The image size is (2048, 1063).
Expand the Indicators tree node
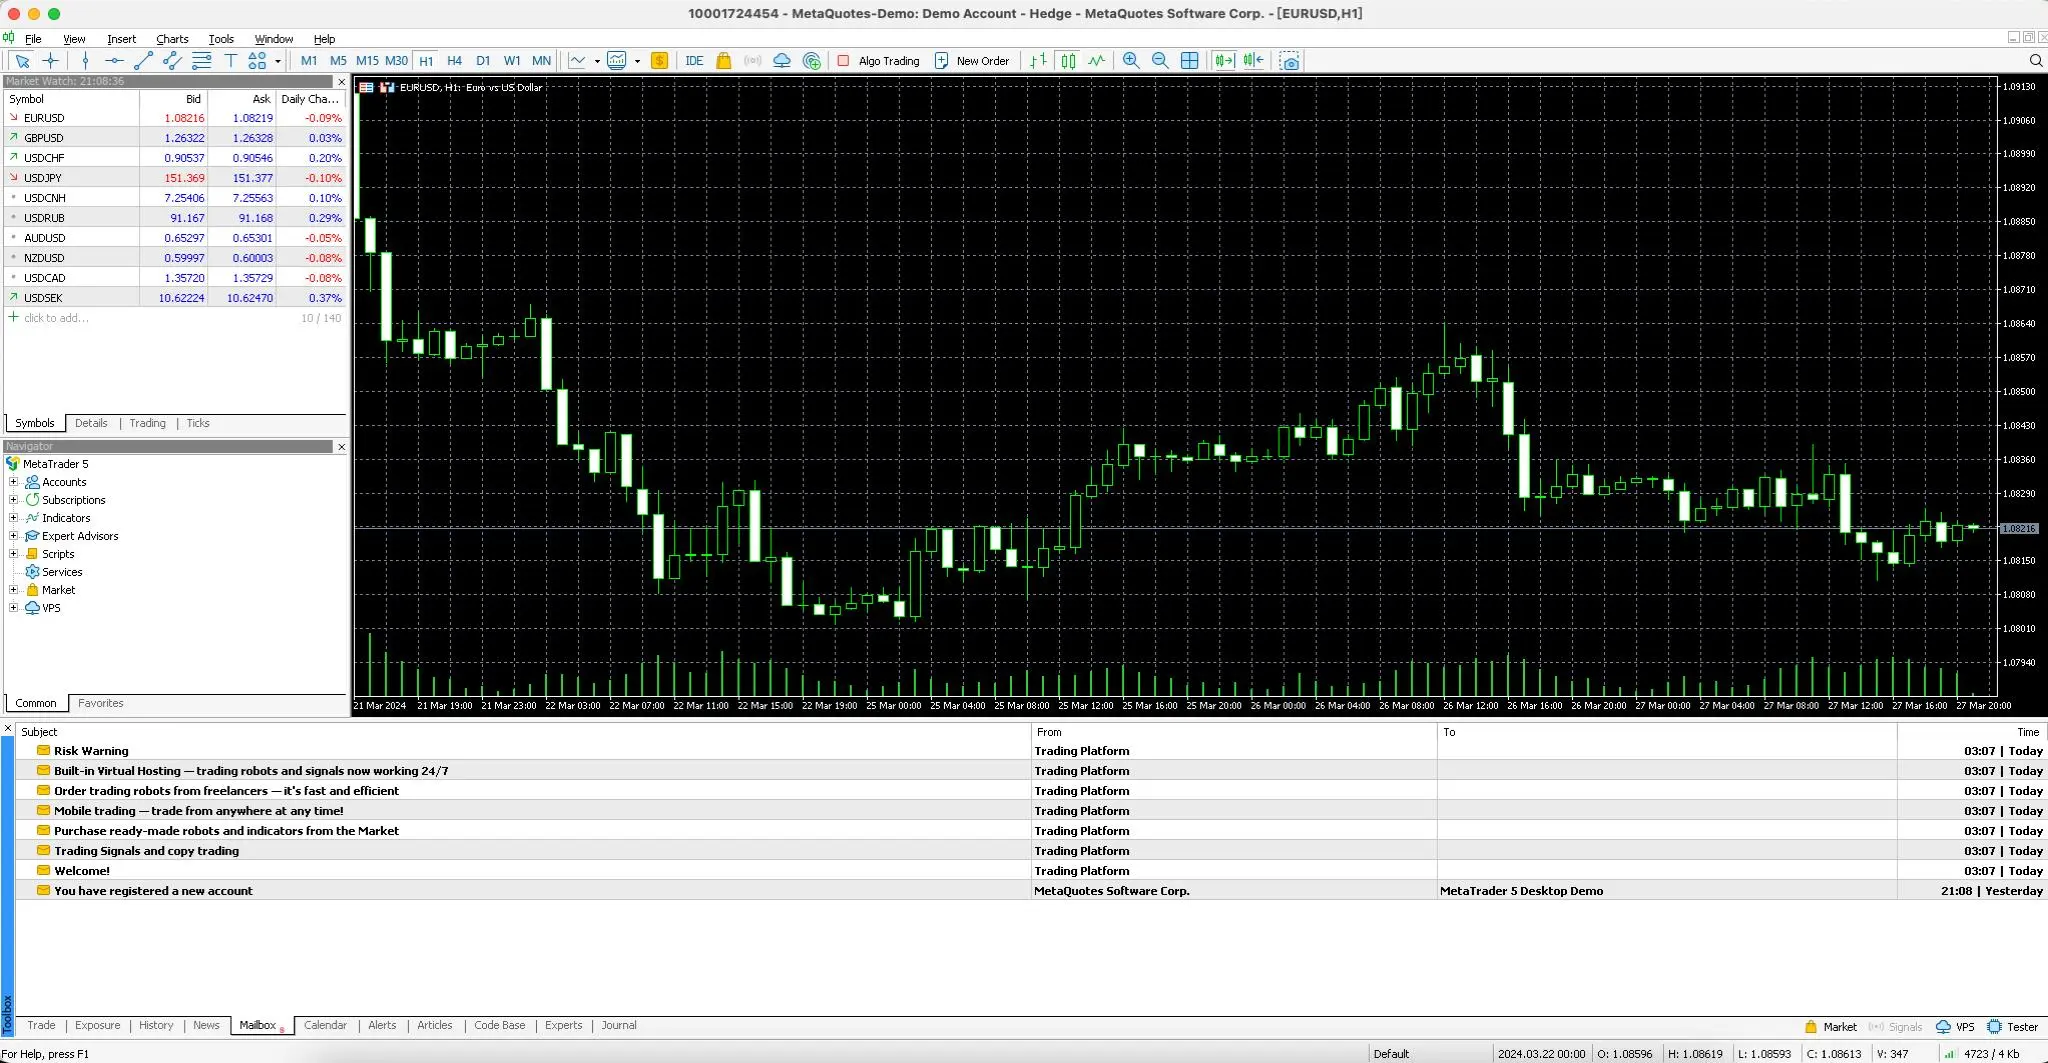coord(13,518)
